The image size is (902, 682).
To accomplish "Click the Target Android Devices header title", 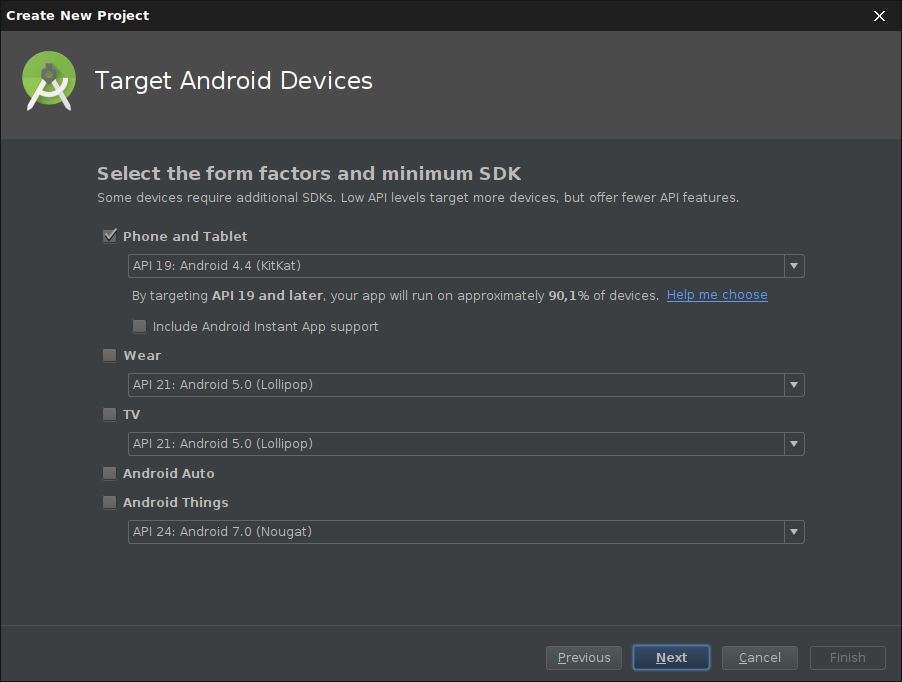I will [x=234, y=81].
